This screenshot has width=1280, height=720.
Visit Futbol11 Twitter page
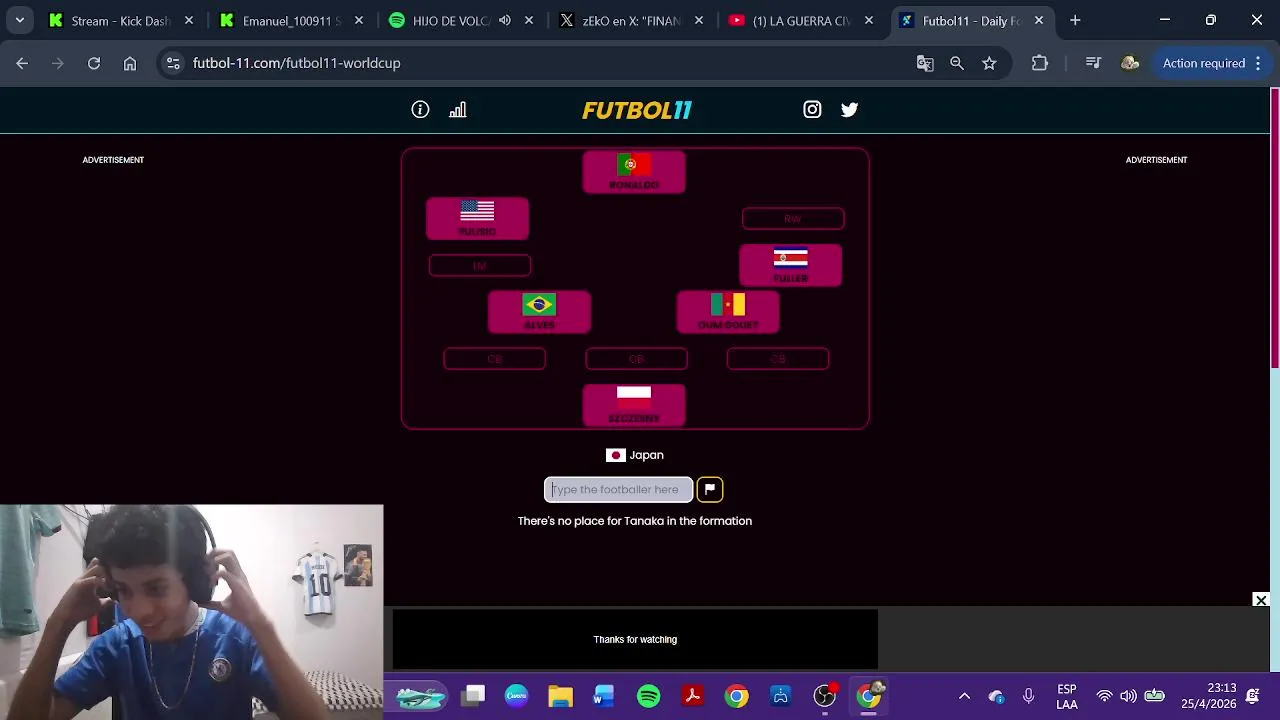point(849,110)
